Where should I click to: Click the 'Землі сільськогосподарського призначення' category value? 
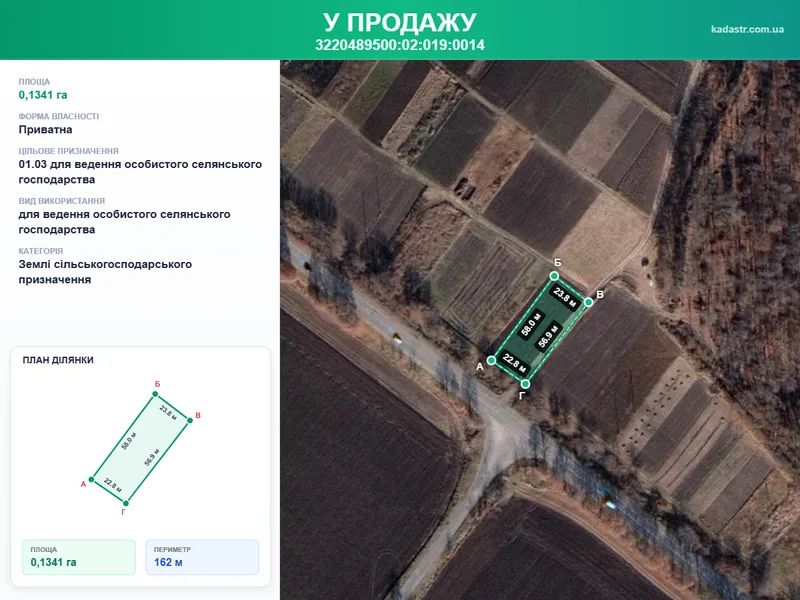point(105,272)
